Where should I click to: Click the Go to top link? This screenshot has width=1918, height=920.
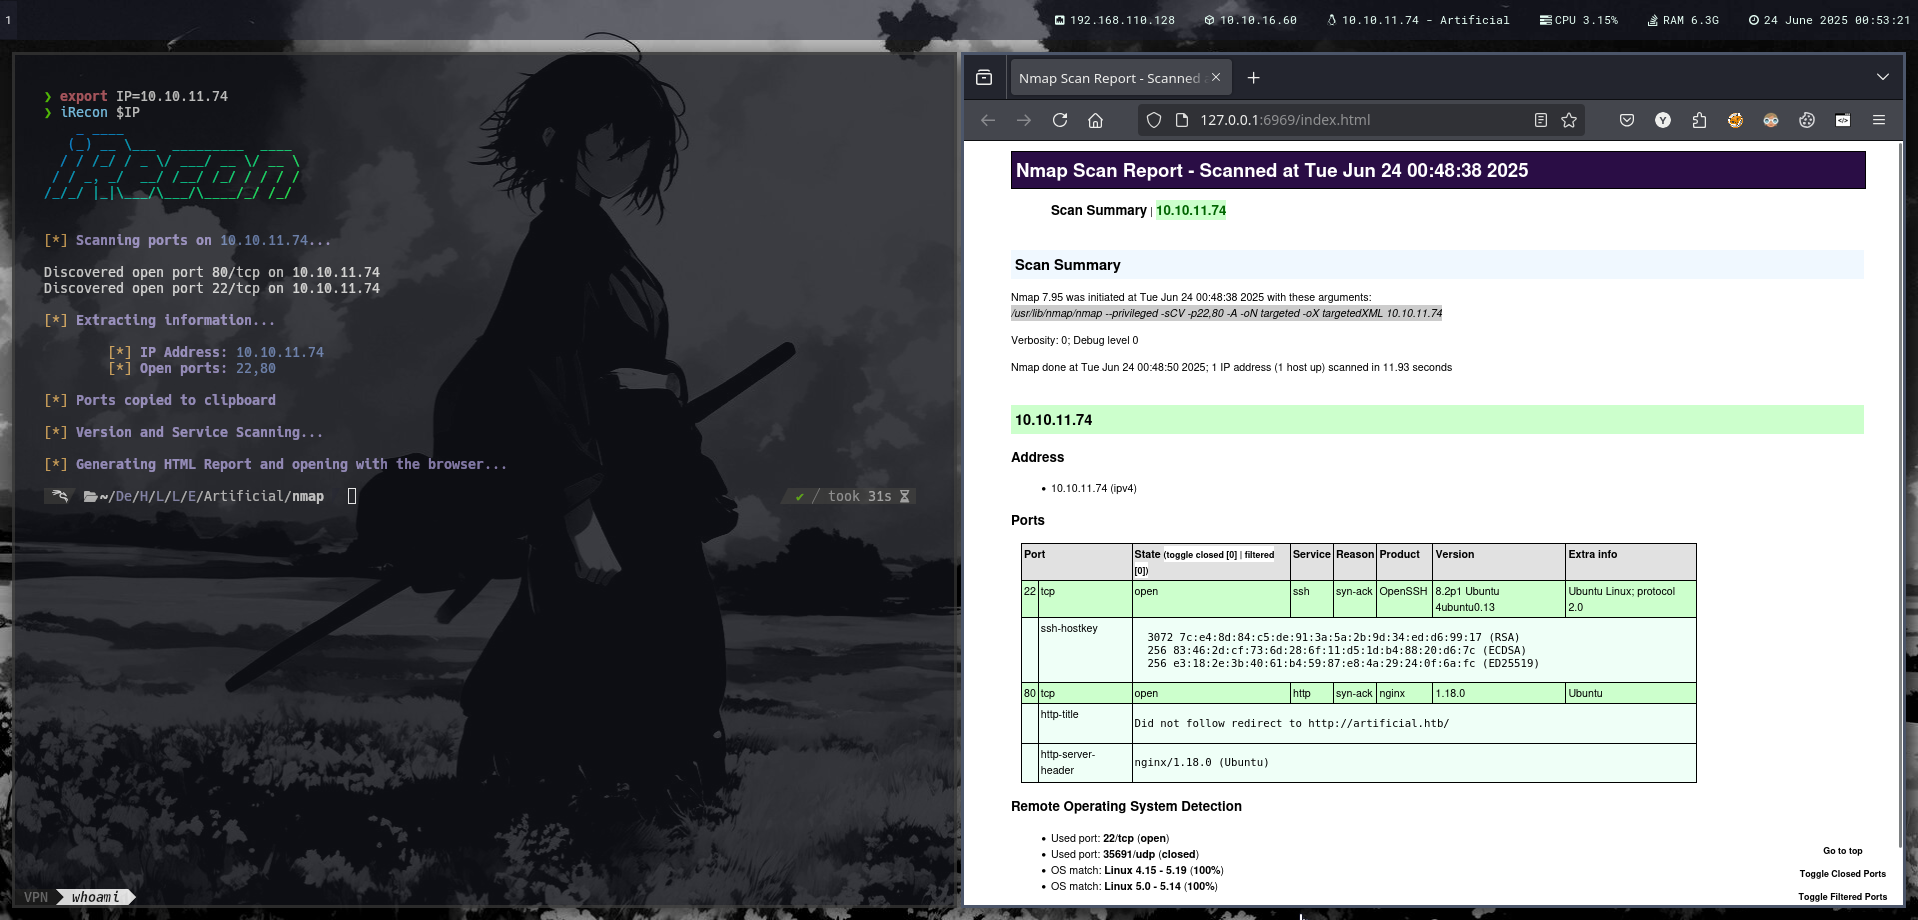point(1842,851)
